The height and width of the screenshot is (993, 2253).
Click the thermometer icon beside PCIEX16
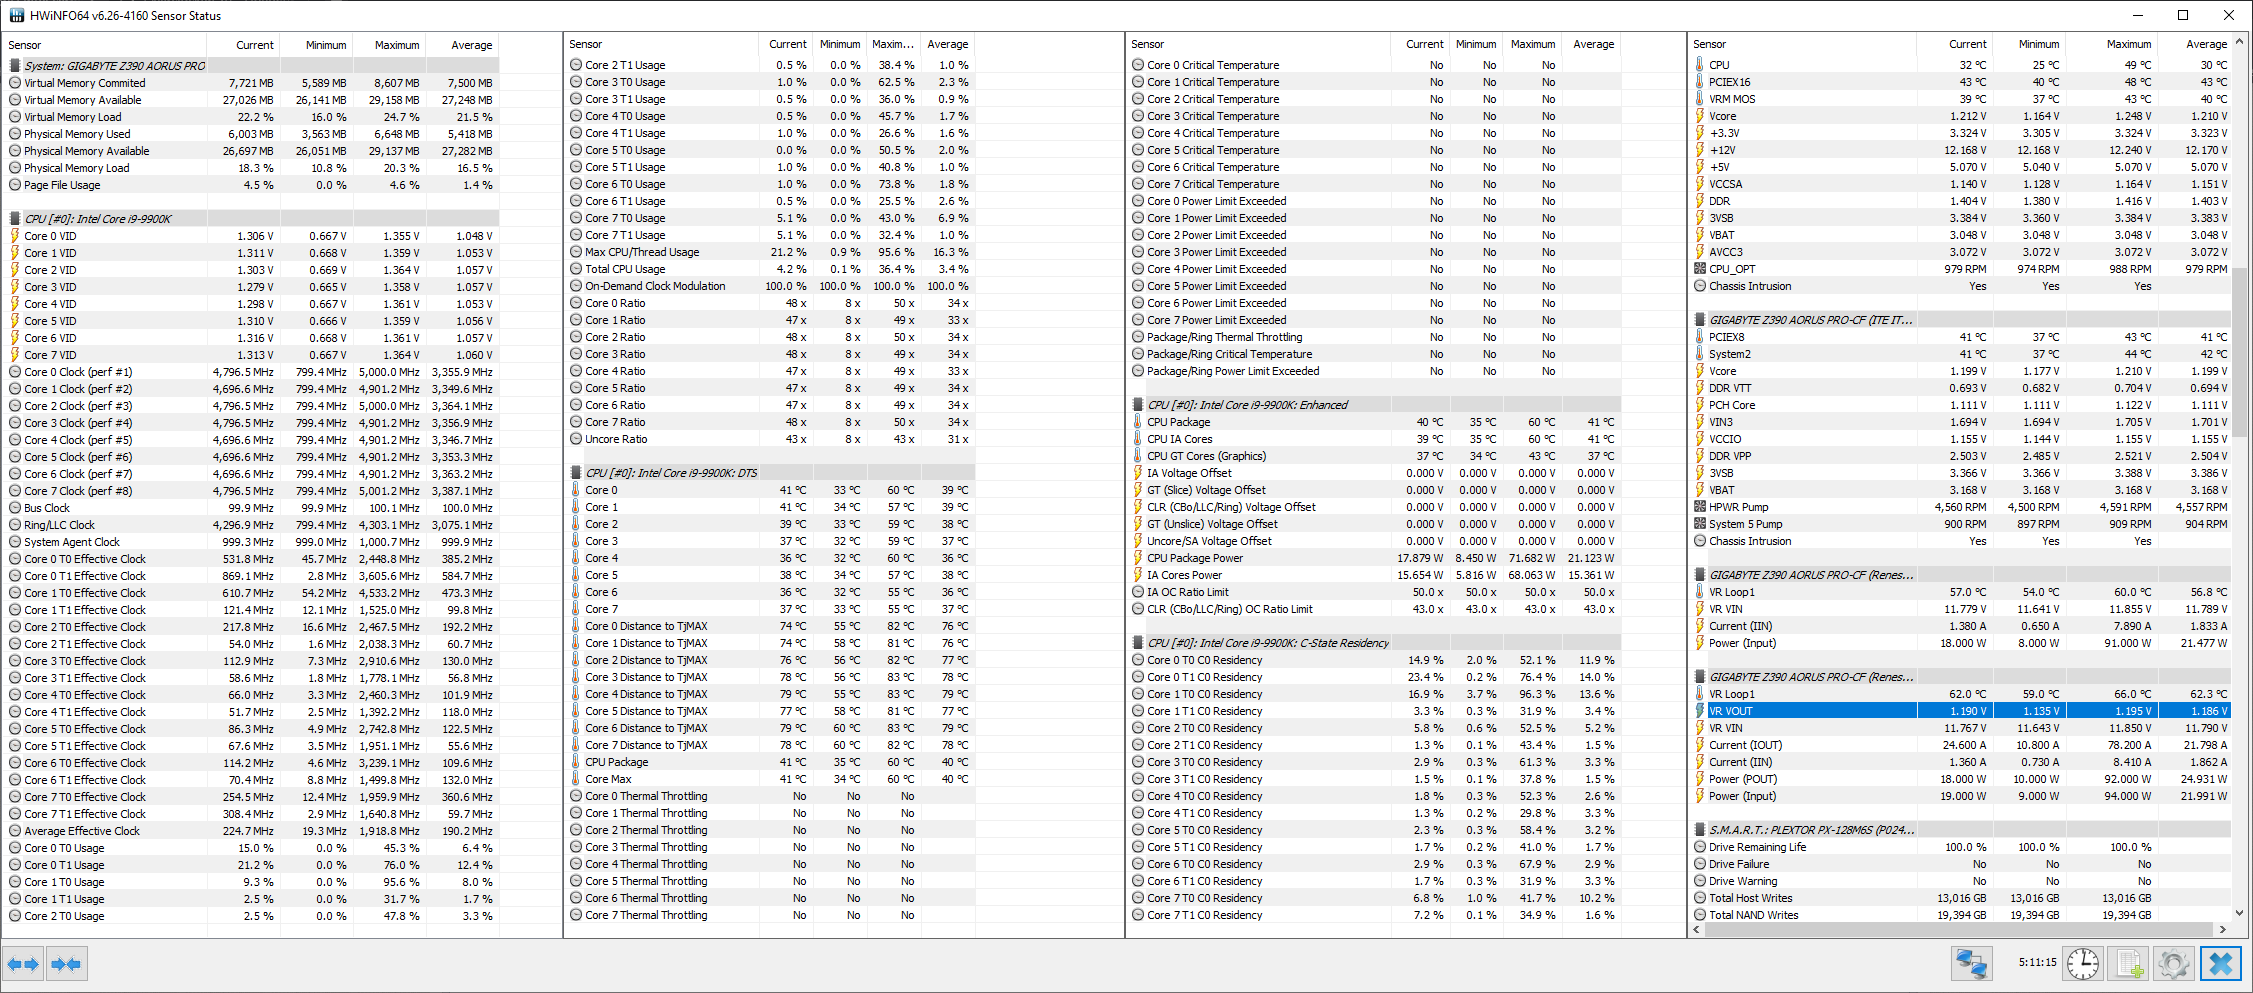(1699, 82)
